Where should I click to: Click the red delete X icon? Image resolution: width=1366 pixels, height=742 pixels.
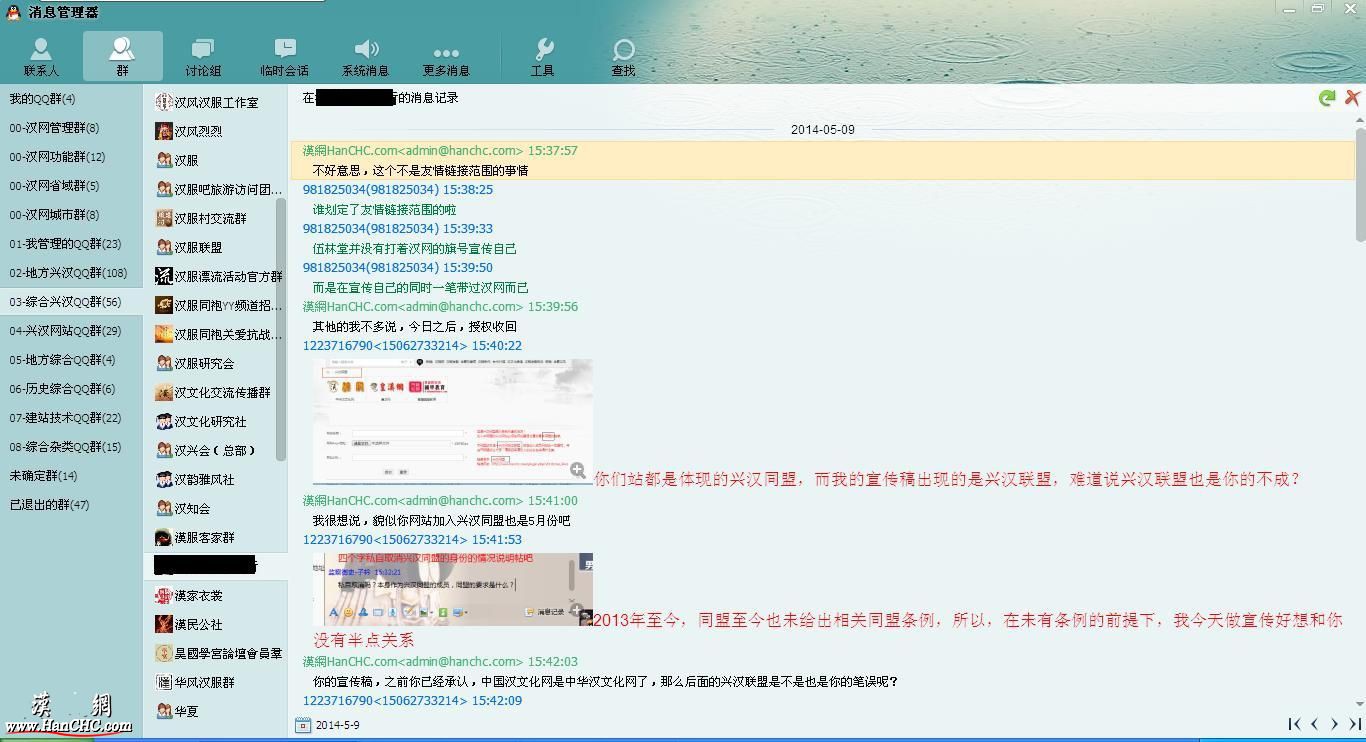coord(1352,98)
